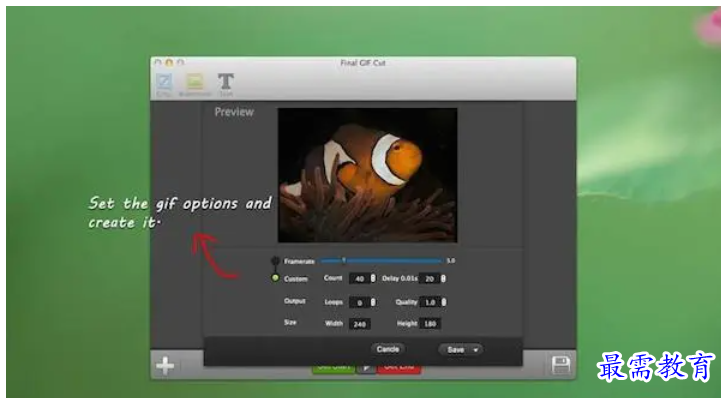
Task: Click the Height input field
Action: coord(430,324)
